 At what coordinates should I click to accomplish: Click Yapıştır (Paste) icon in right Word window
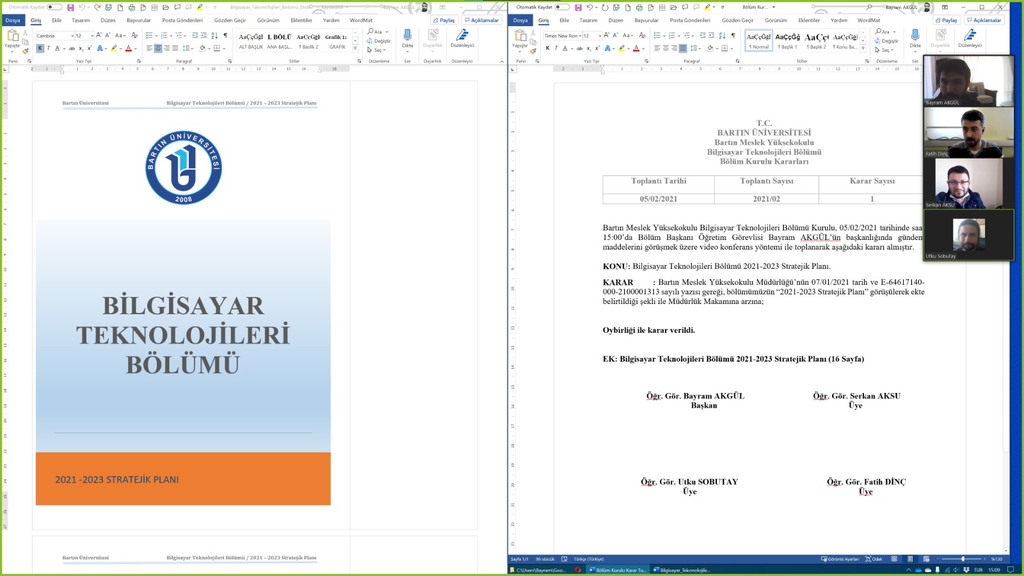(x=519, y=37)
